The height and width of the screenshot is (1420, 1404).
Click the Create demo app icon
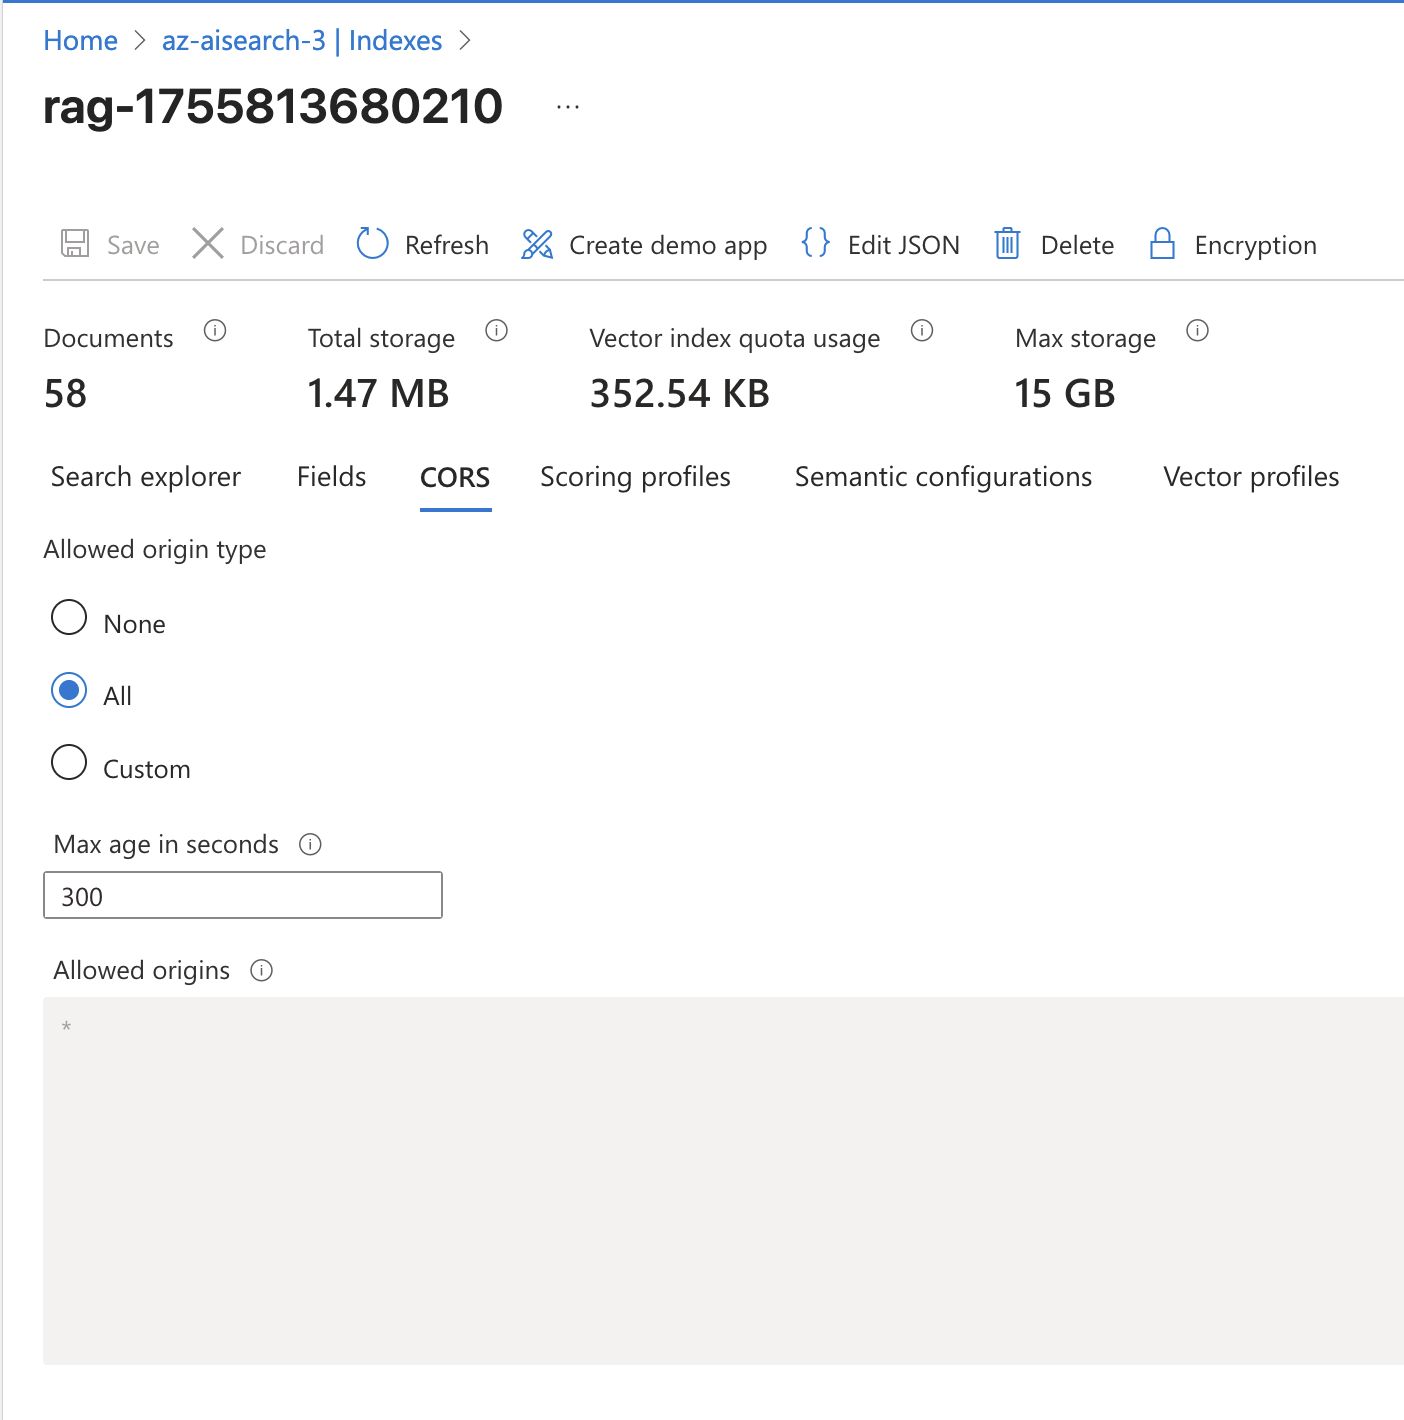(537, 244)
